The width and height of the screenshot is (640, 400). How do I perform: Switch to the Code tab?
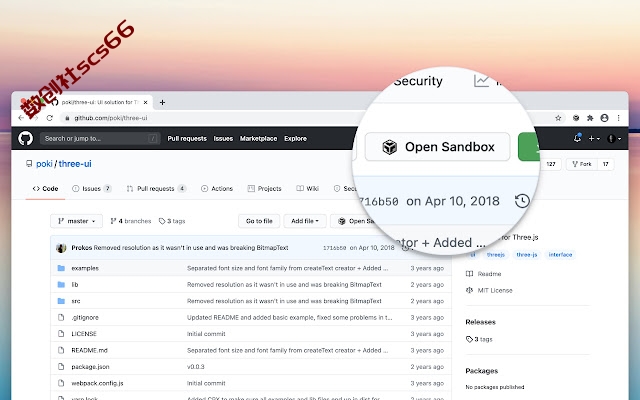(x=45, y=189)
